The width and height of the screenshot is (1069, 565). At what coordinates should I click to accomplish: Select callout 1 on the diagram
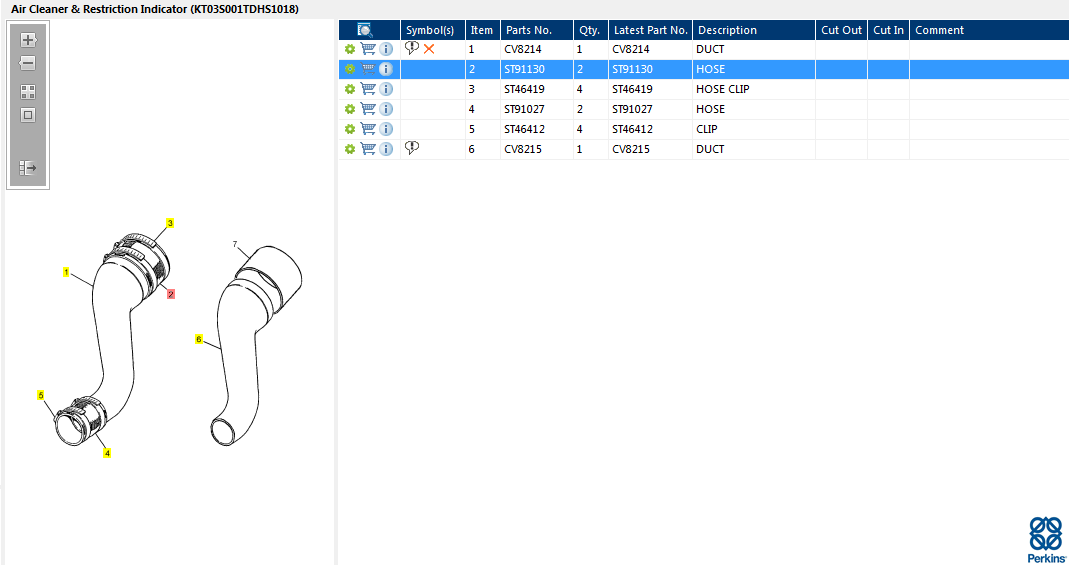(66, 272)
